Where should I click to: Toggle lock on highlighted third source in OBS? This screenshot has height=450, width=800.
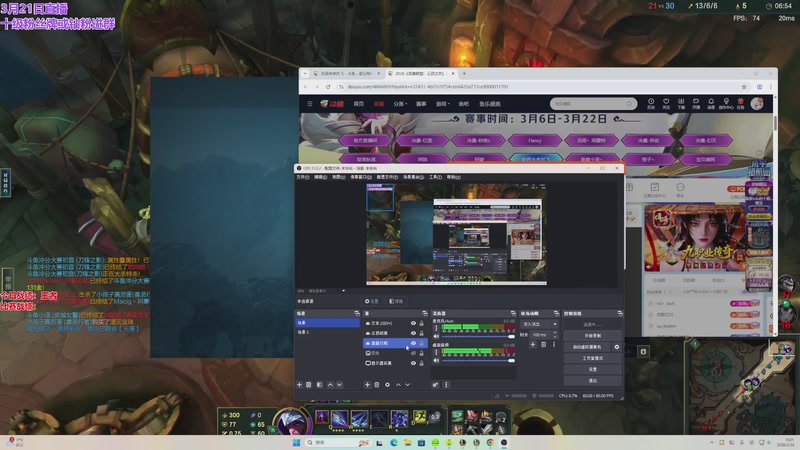421,343
